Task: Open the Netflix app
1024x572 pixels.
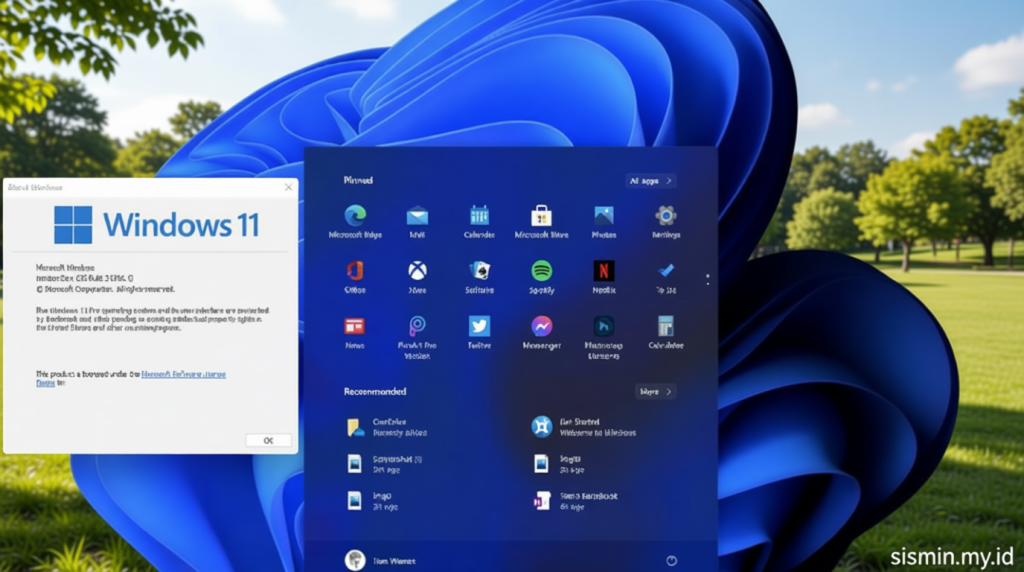Action: point(604,270)
